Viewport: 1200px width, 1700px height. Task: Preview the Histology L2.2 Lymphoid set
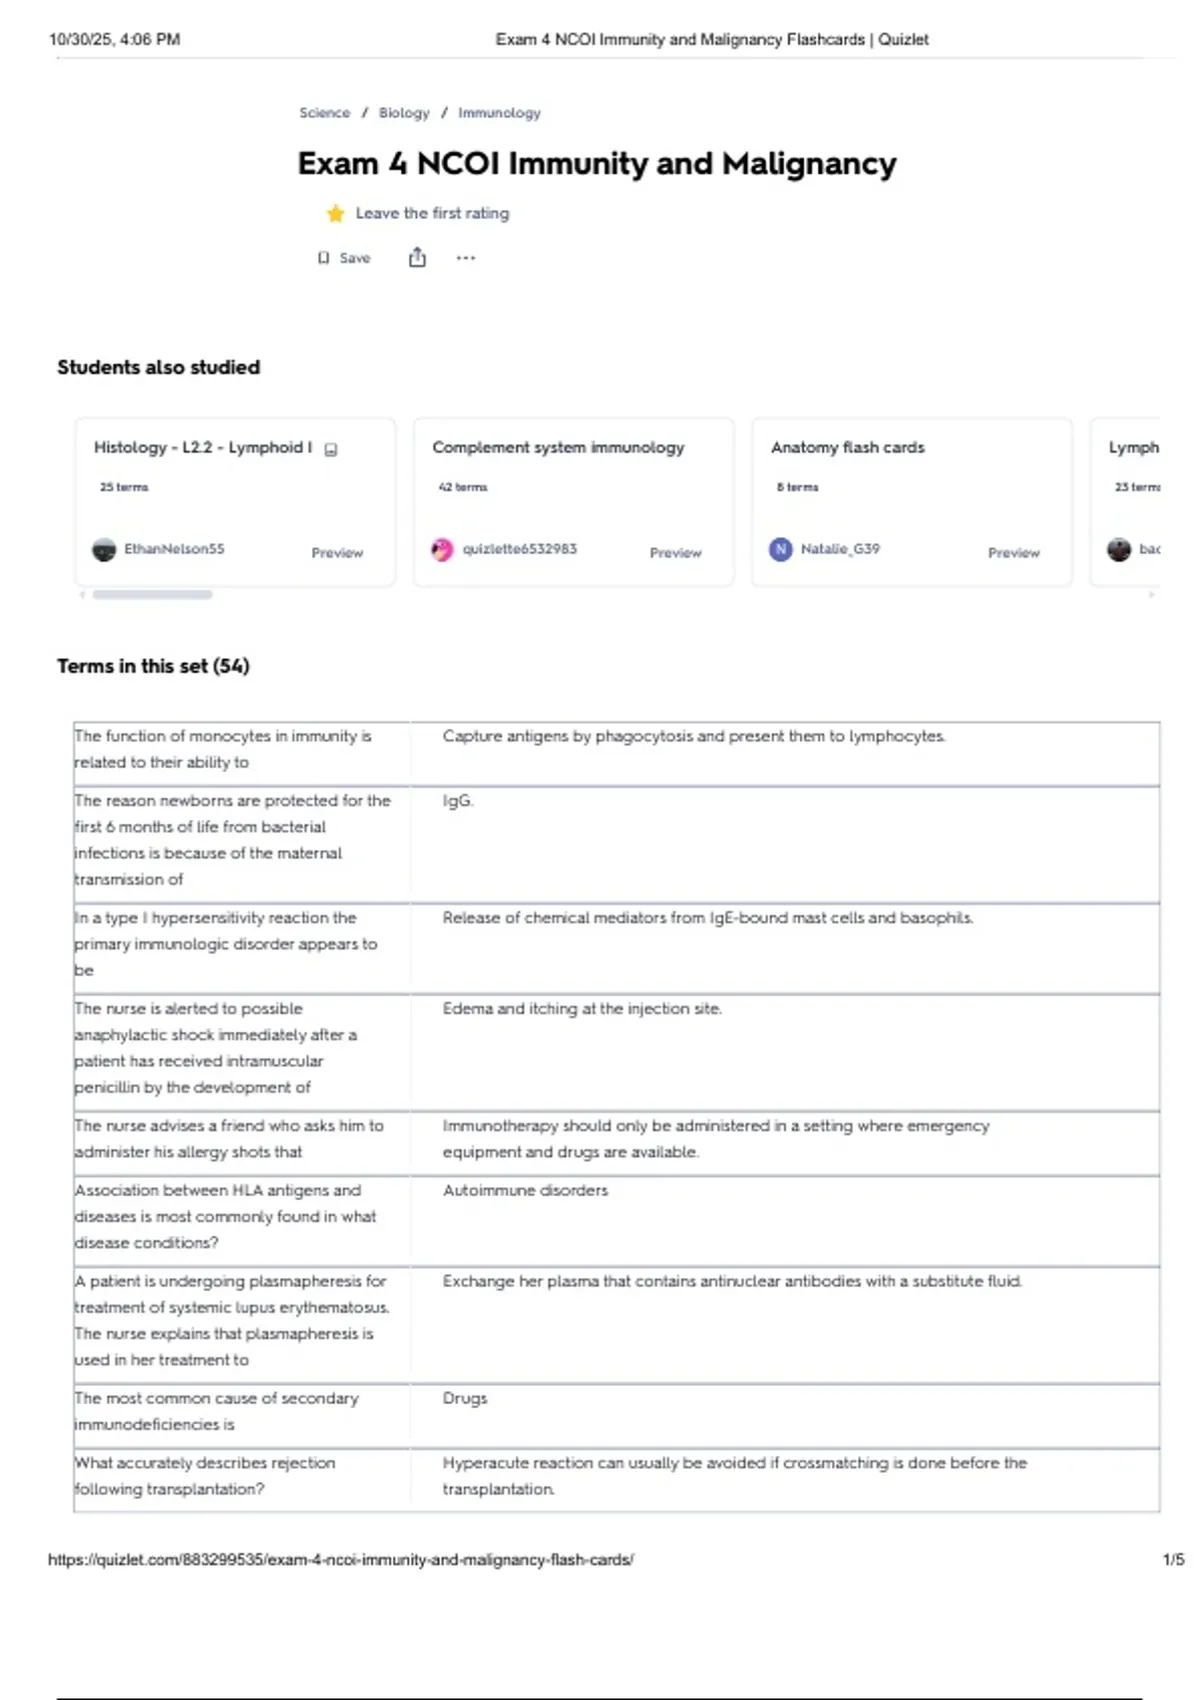(x=337, y=552)
